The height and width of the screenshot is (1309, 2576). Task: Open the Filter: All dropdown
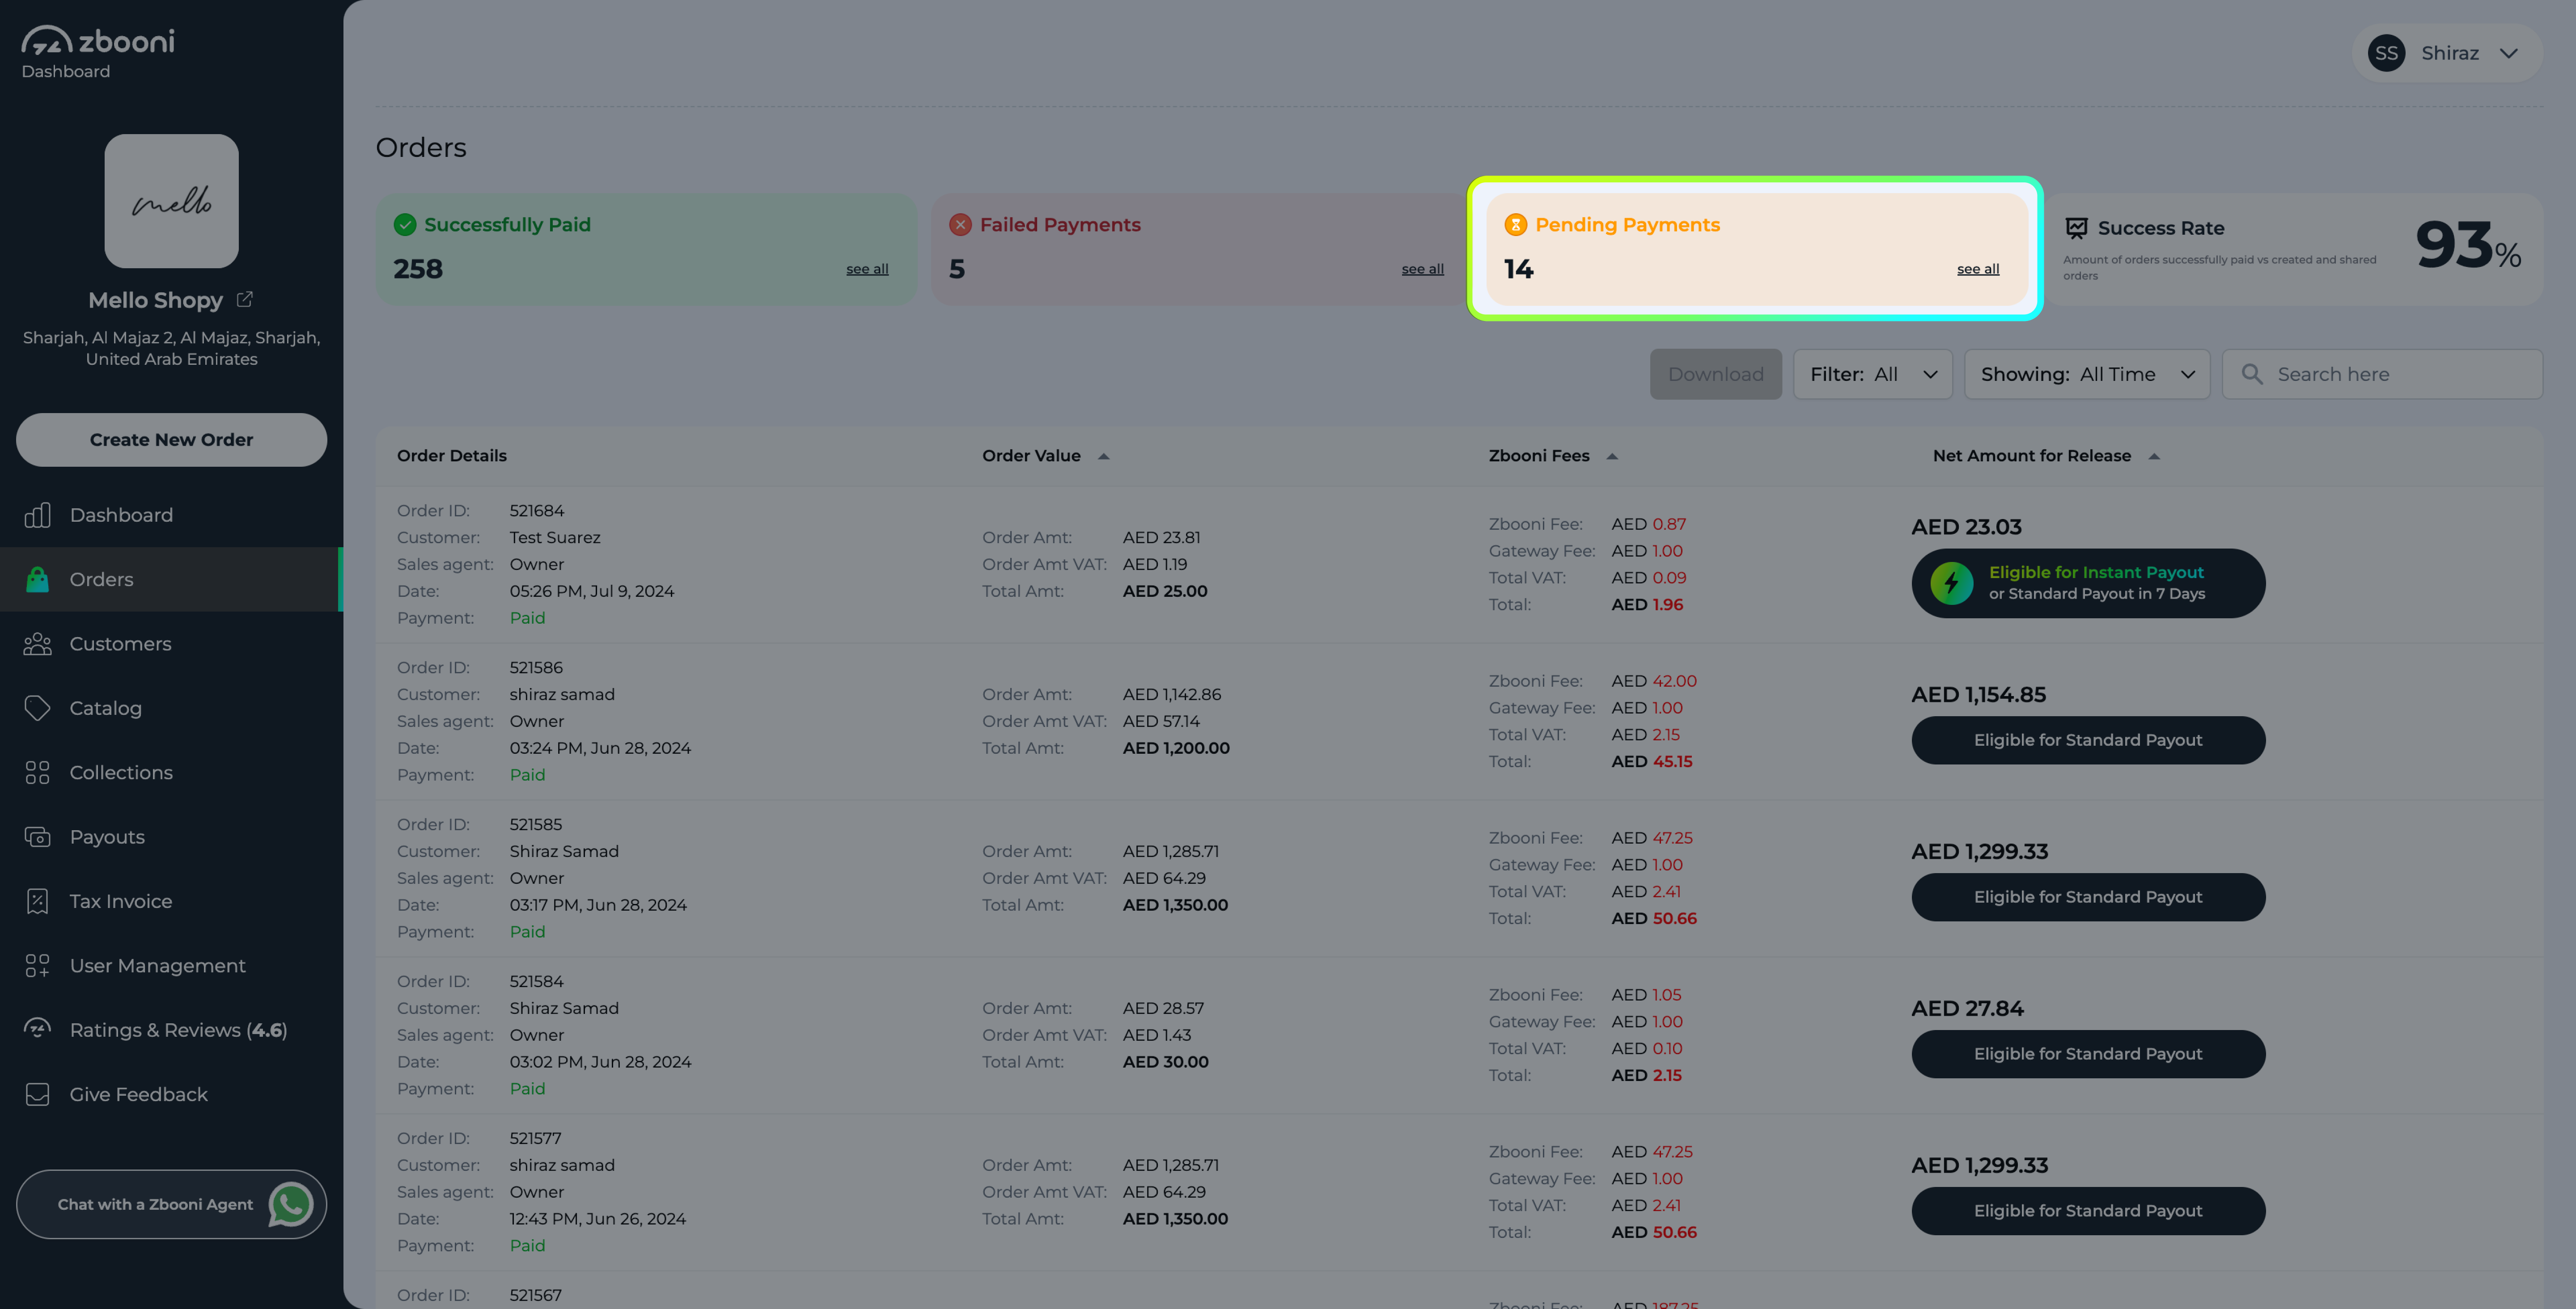click(1872, 374)
